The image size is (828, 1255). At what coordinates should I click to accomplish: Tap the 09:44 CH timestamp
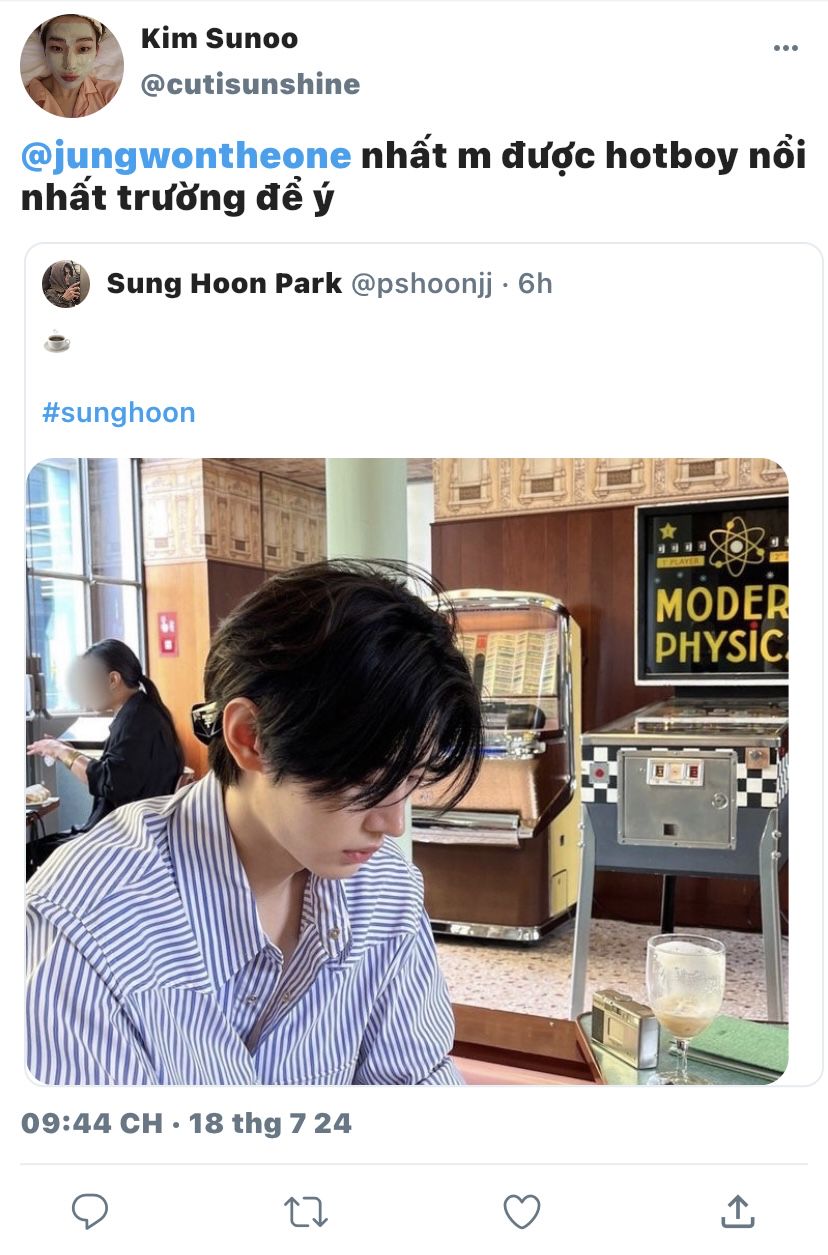[92, 1123]
